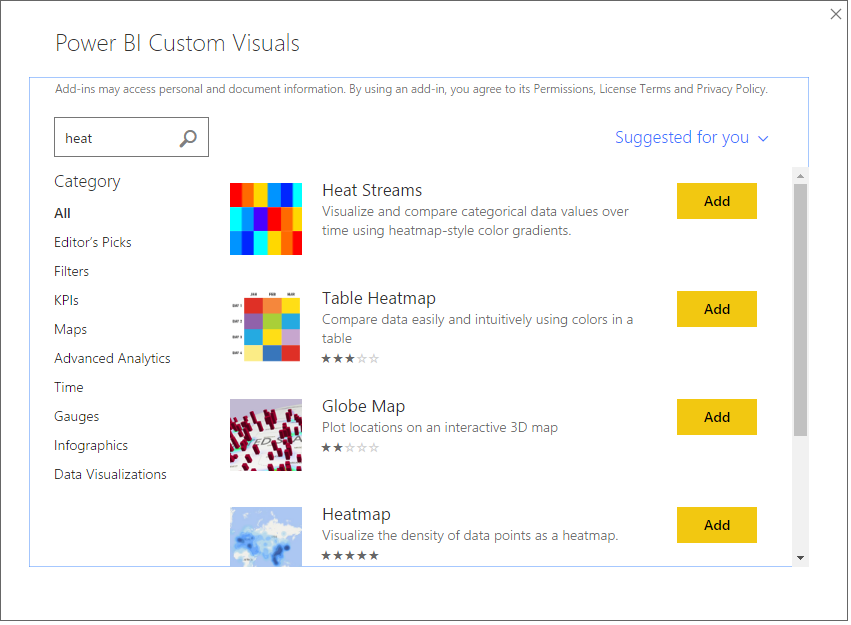Expand the Suggested for you sort dropdown
The image size is (851, 625).
(x=692, y=138)
